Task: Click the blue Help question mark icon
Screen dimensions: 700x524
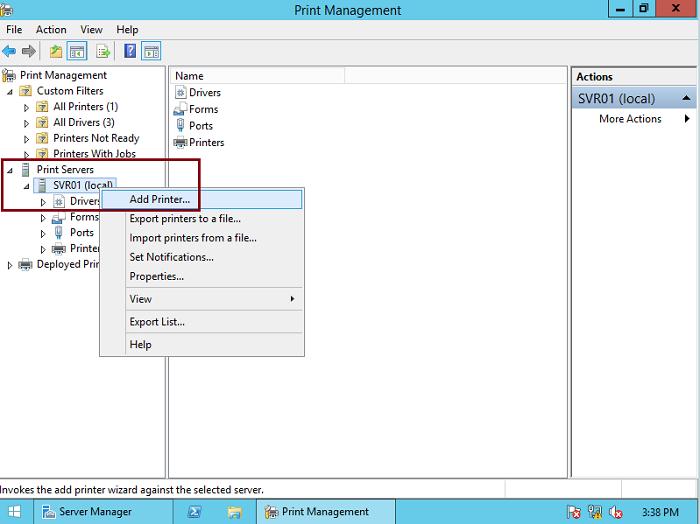Action: (x=130, y=51)
